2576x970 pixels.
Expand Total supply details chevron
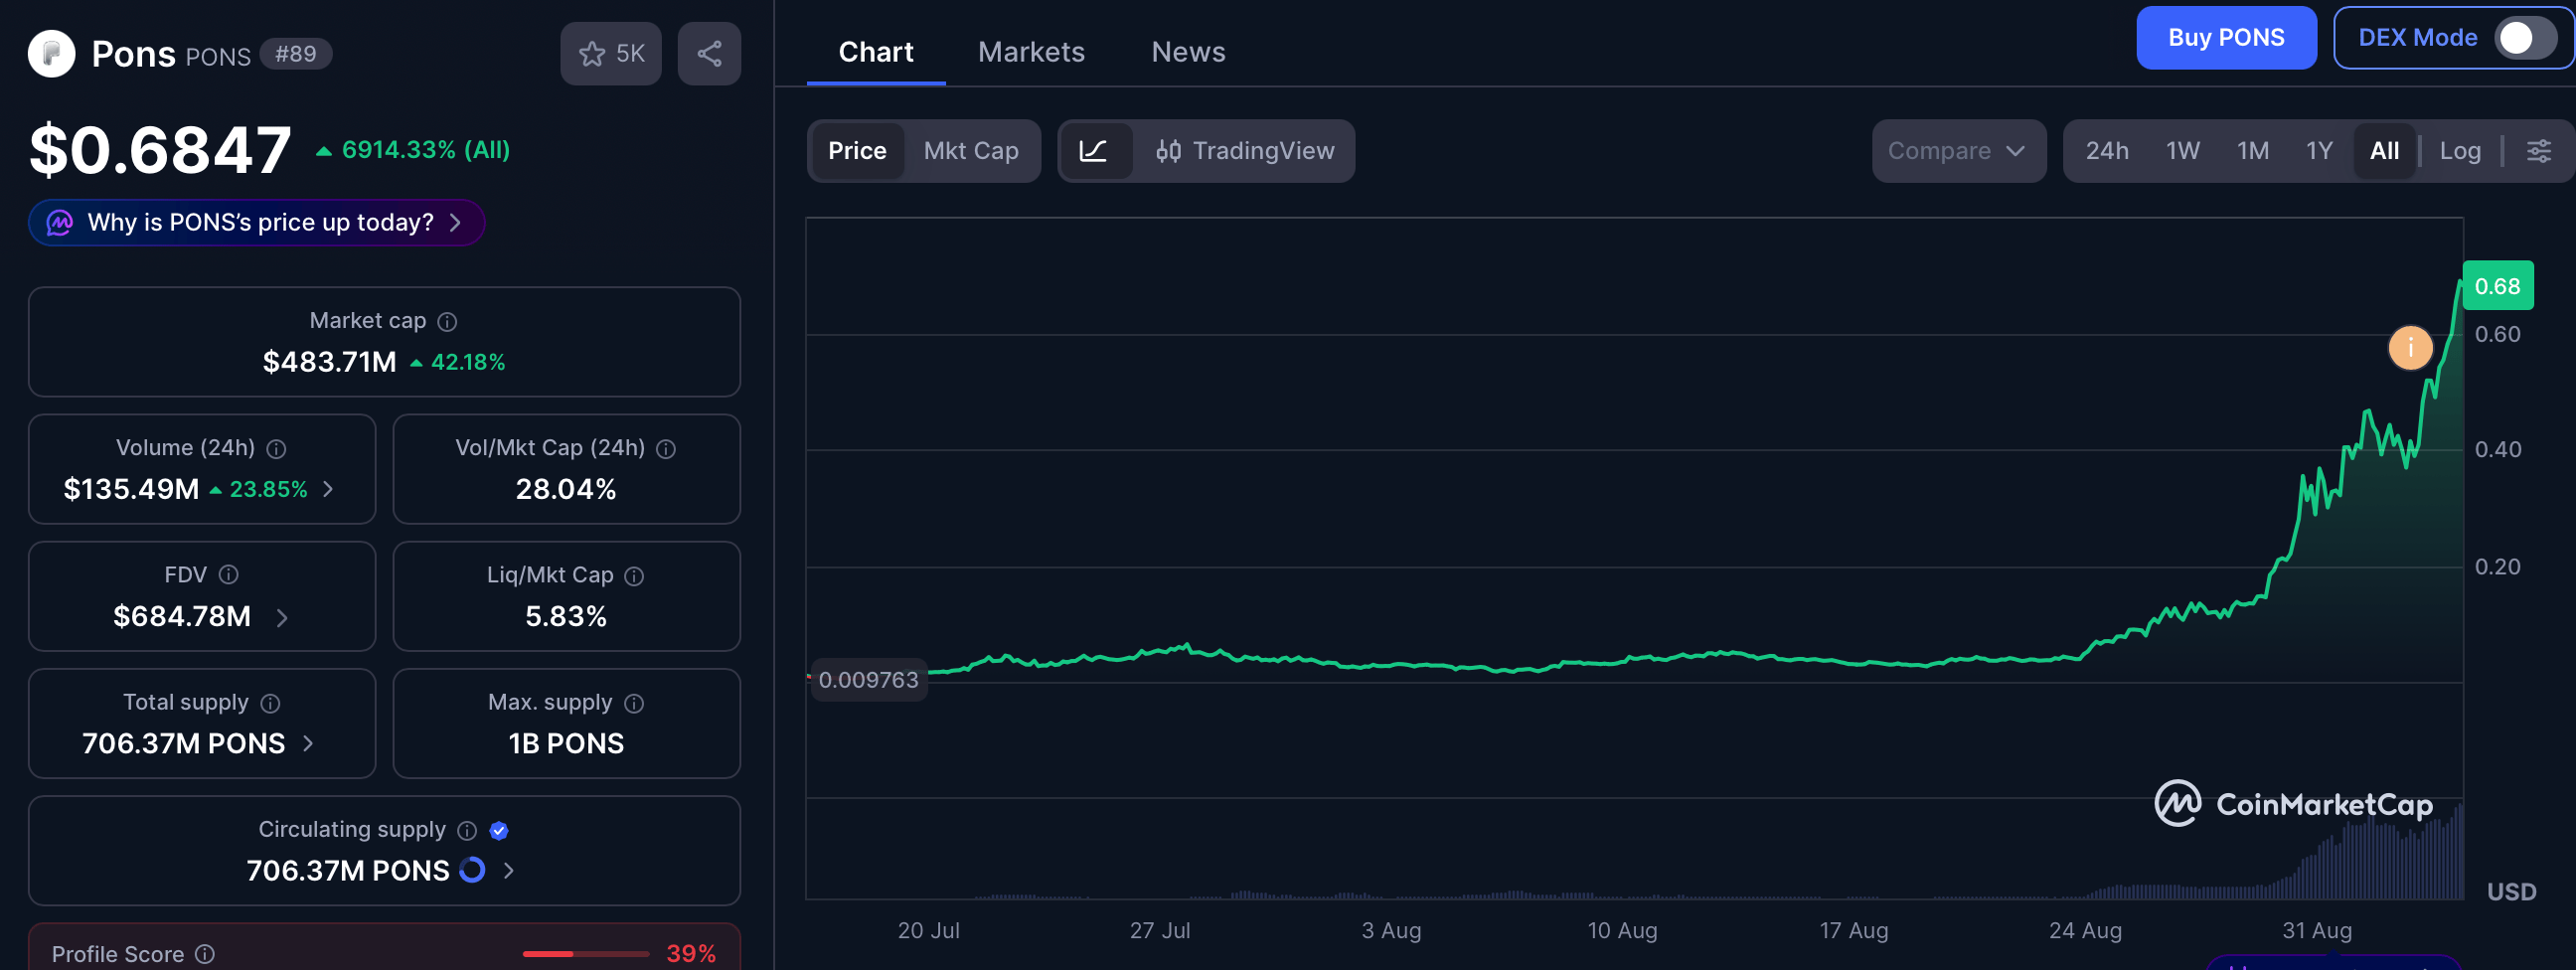click(x=308, y=743)
